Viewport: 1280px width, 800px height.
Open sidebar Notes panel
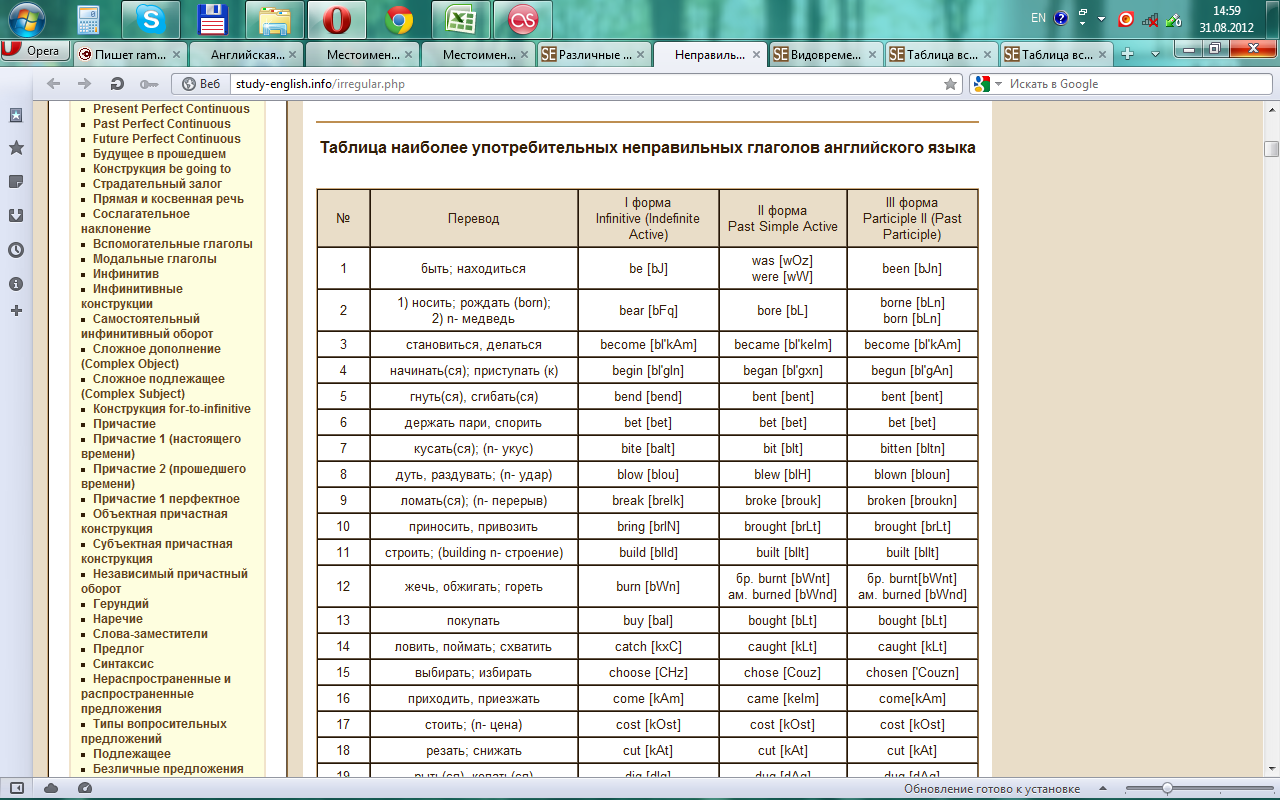[x=16, y=182]
